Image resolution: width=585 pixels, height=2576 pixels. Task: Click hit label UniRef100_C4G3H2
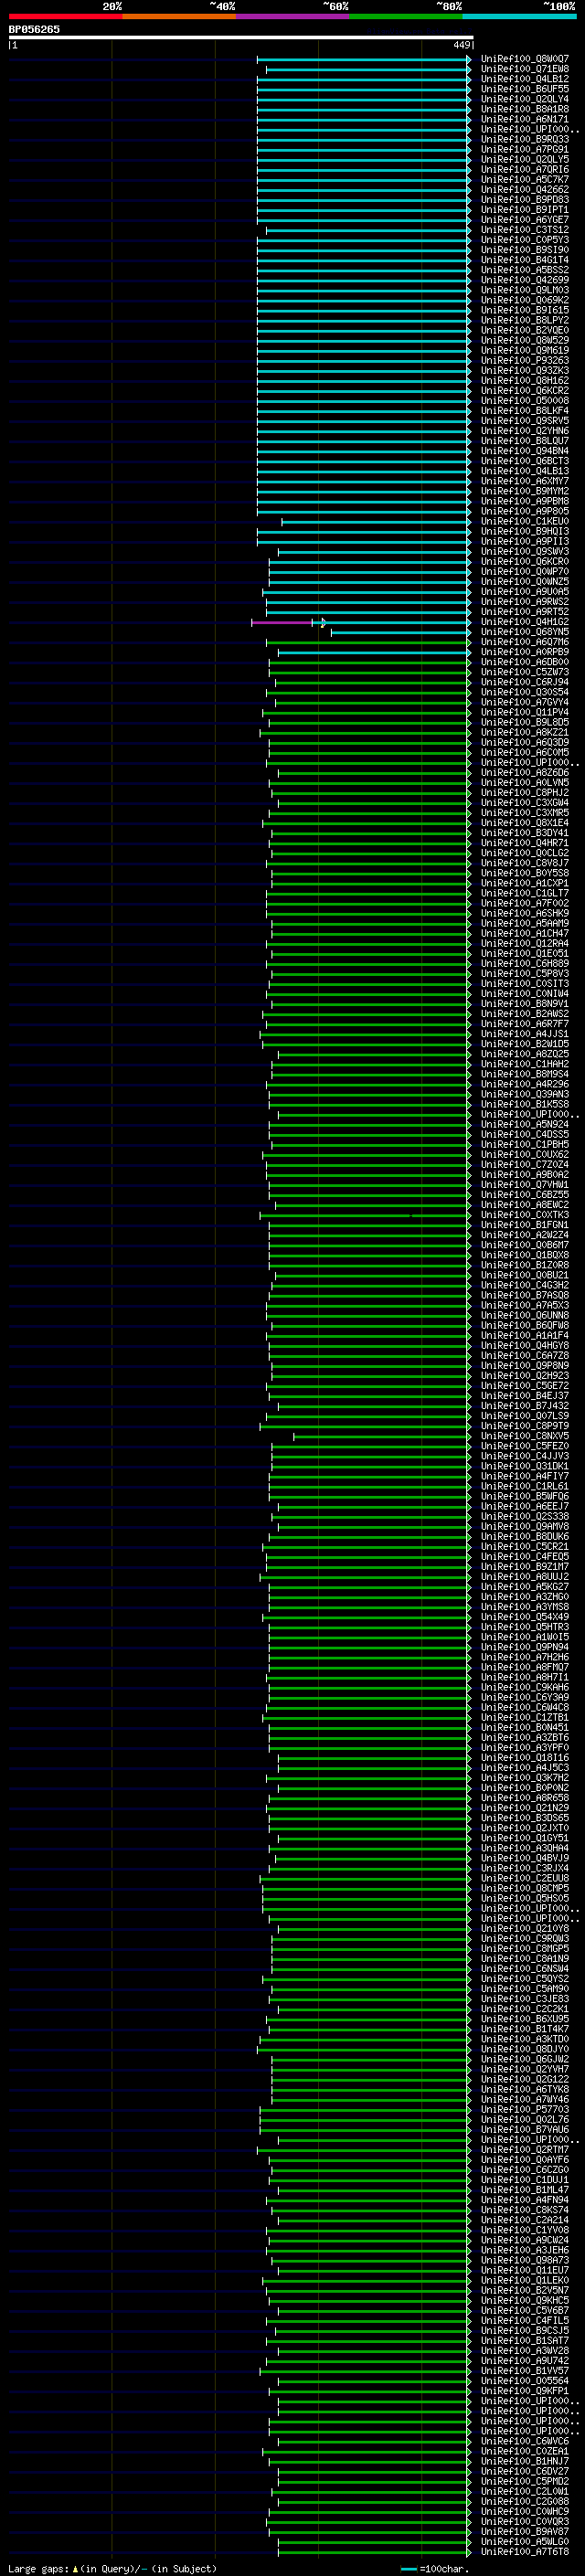(524, 1285)
